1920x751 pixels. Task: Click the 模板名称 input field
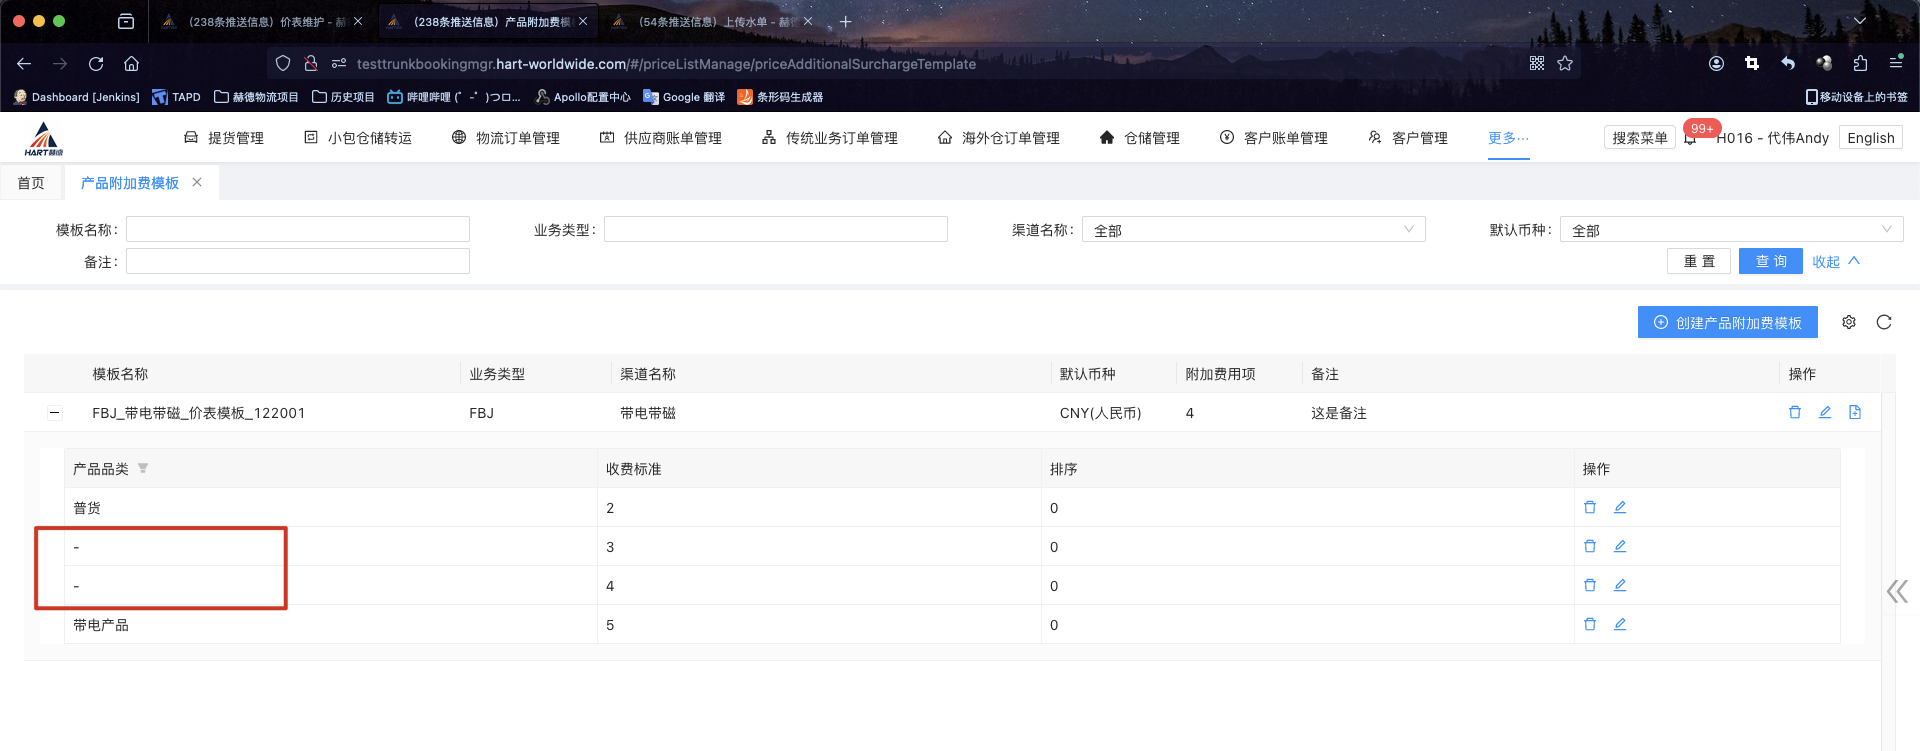coord(297,230)
